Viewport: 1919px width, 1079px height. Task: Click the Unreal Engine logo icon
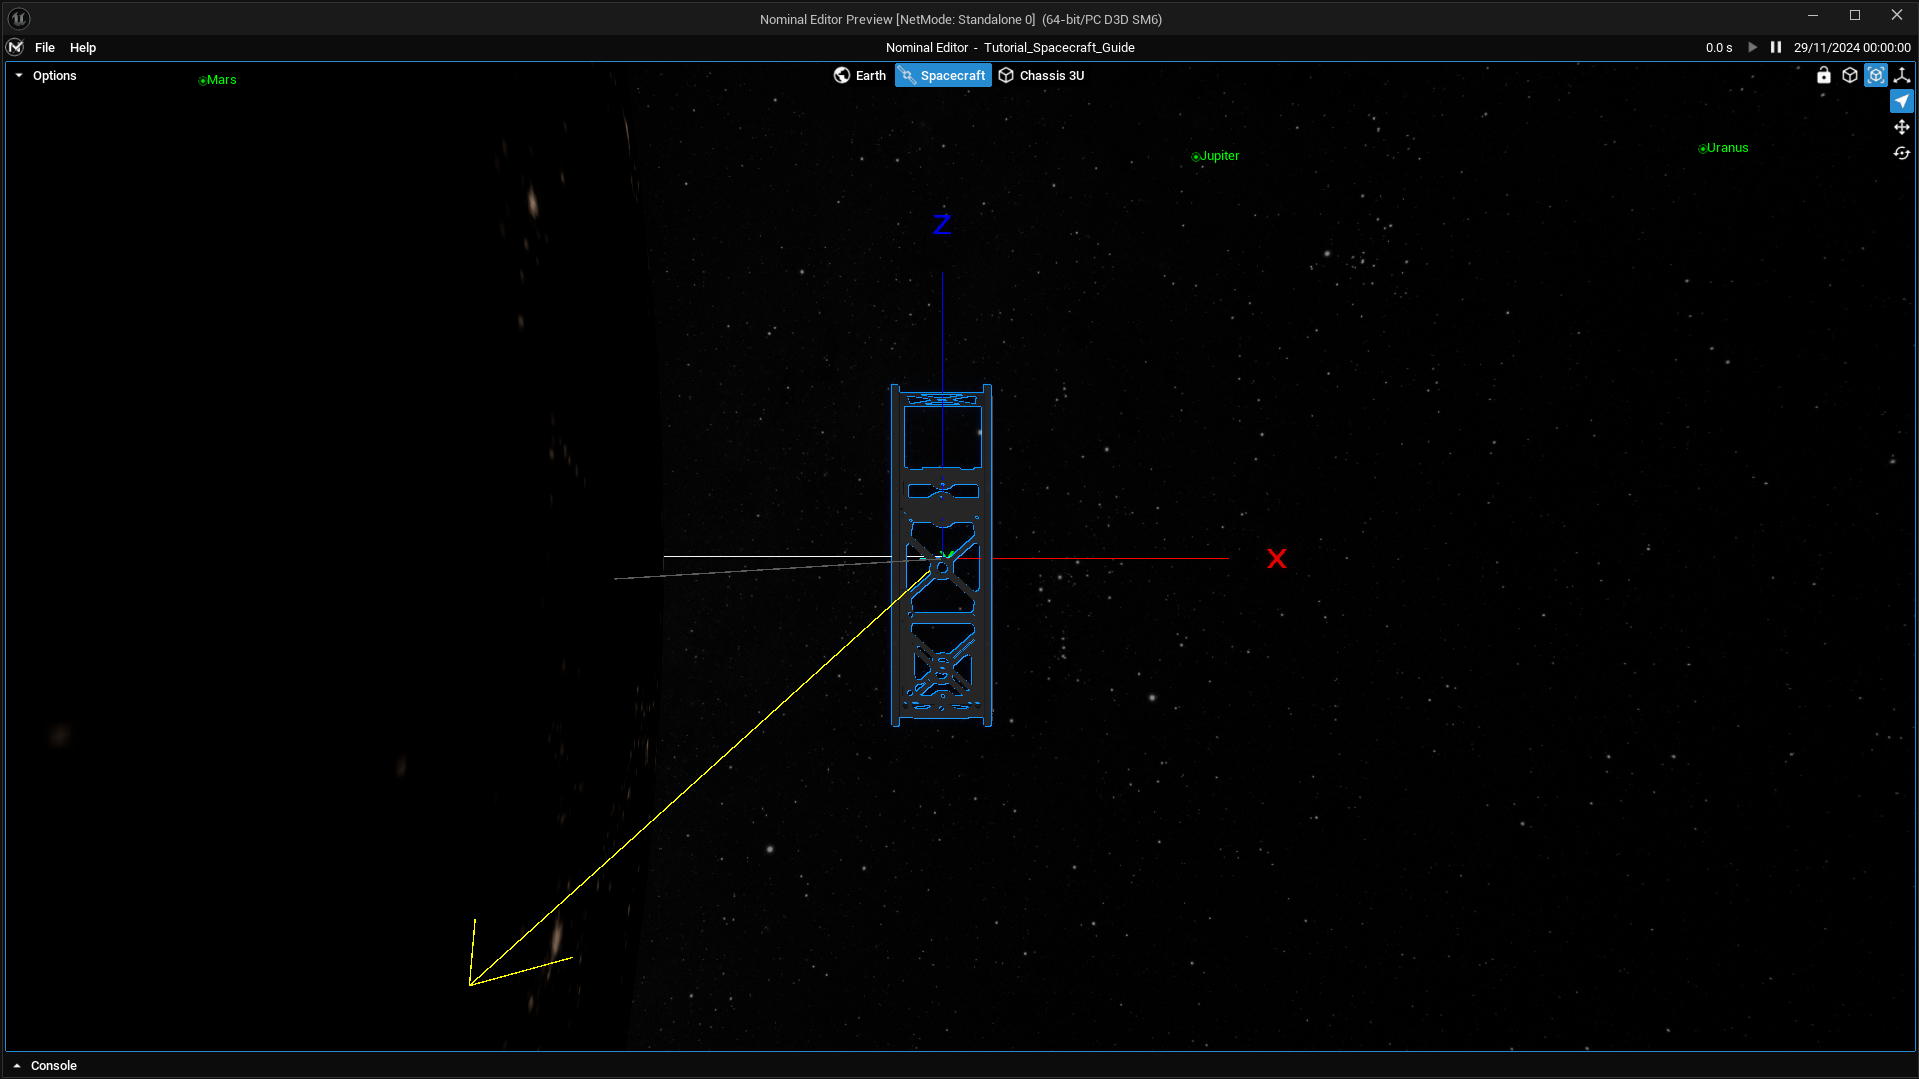(x=19, y=18)
